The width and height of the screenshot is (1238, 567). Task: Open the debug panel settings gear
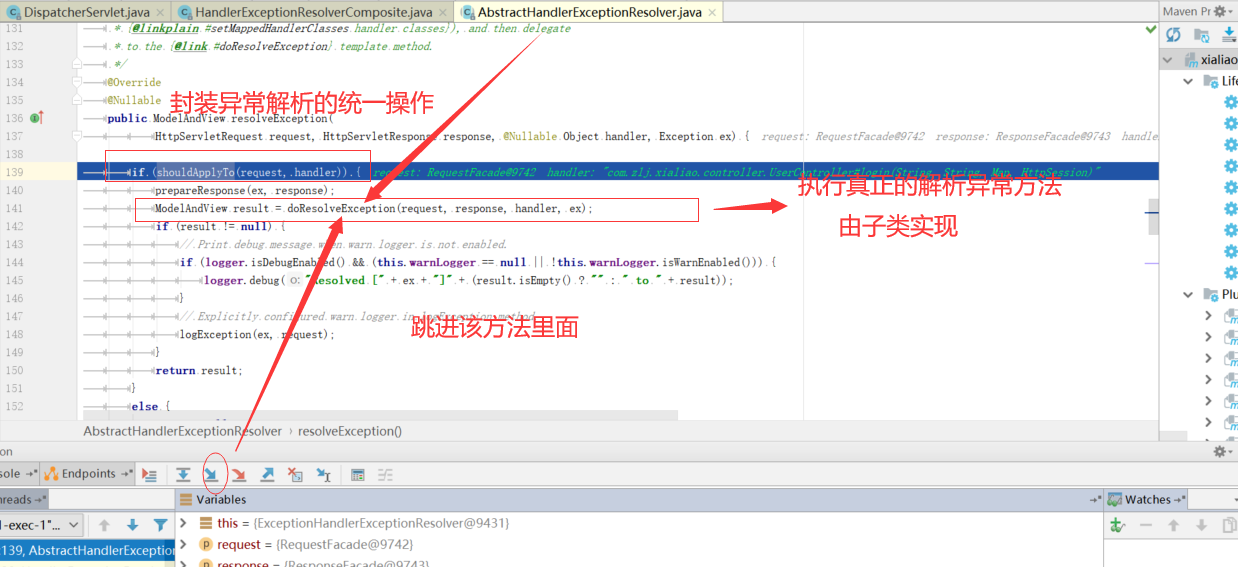tap(1219, 452)
